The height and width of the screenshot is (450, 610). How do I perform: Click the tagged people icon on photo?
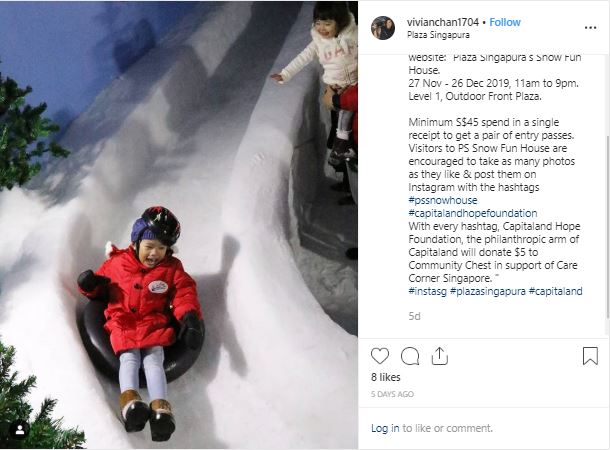tap(20, 430)
